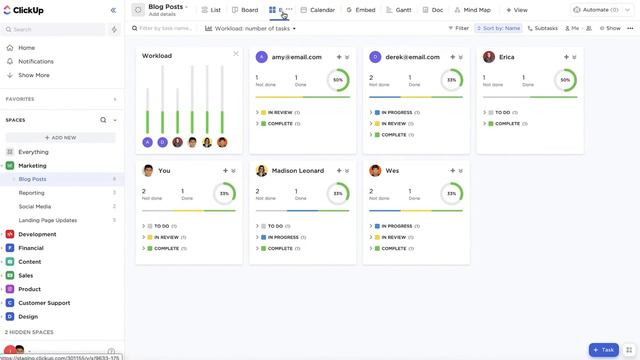Image resolution: width=640 pixels, height=360 pixels.
Task: Switch to the Embed view tab
Action: pyautogui.click(x=361, y=10)
